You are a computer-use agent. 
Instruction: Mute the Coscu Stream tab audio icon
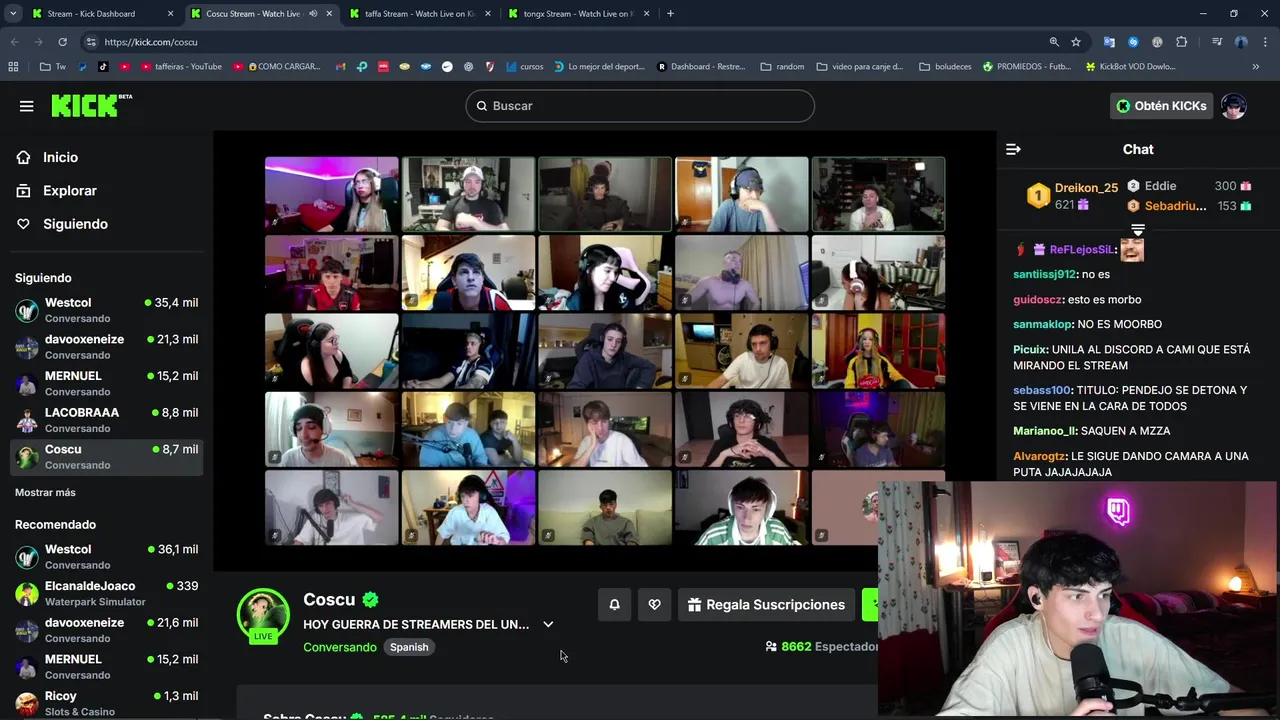[313, 14]
